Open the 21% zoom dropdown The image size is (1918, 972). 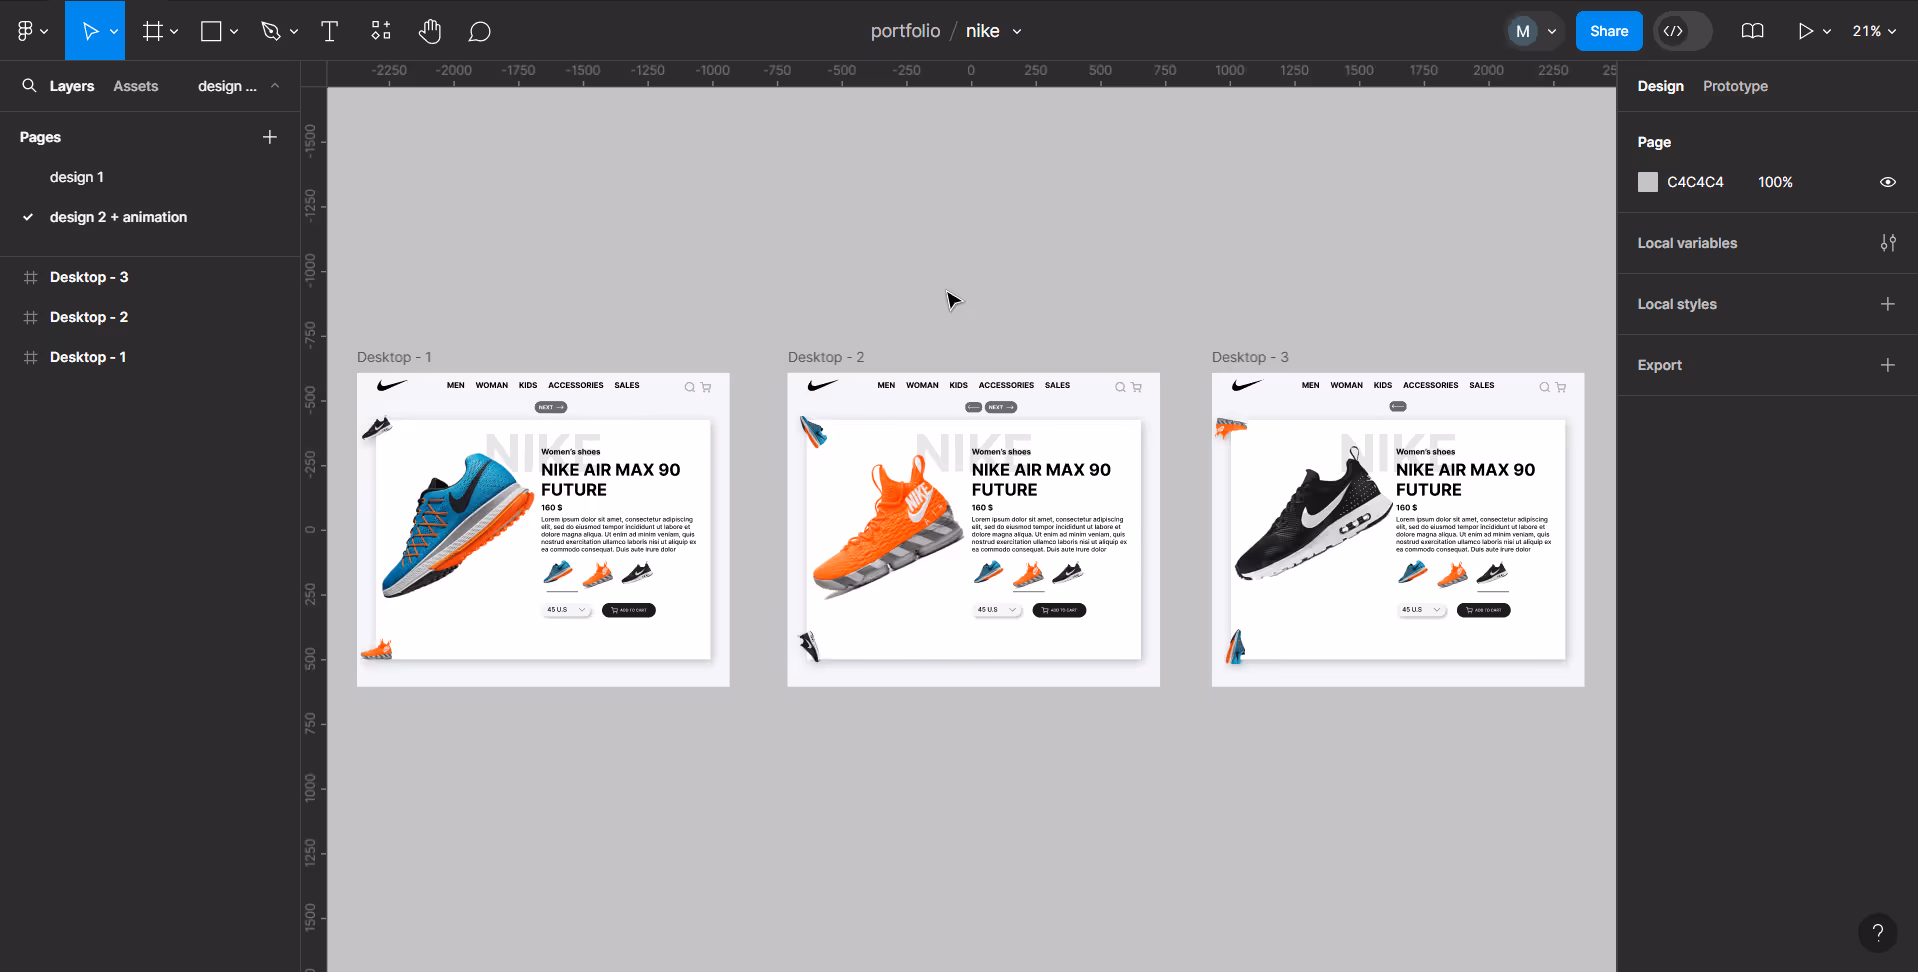click(1874, 31)
